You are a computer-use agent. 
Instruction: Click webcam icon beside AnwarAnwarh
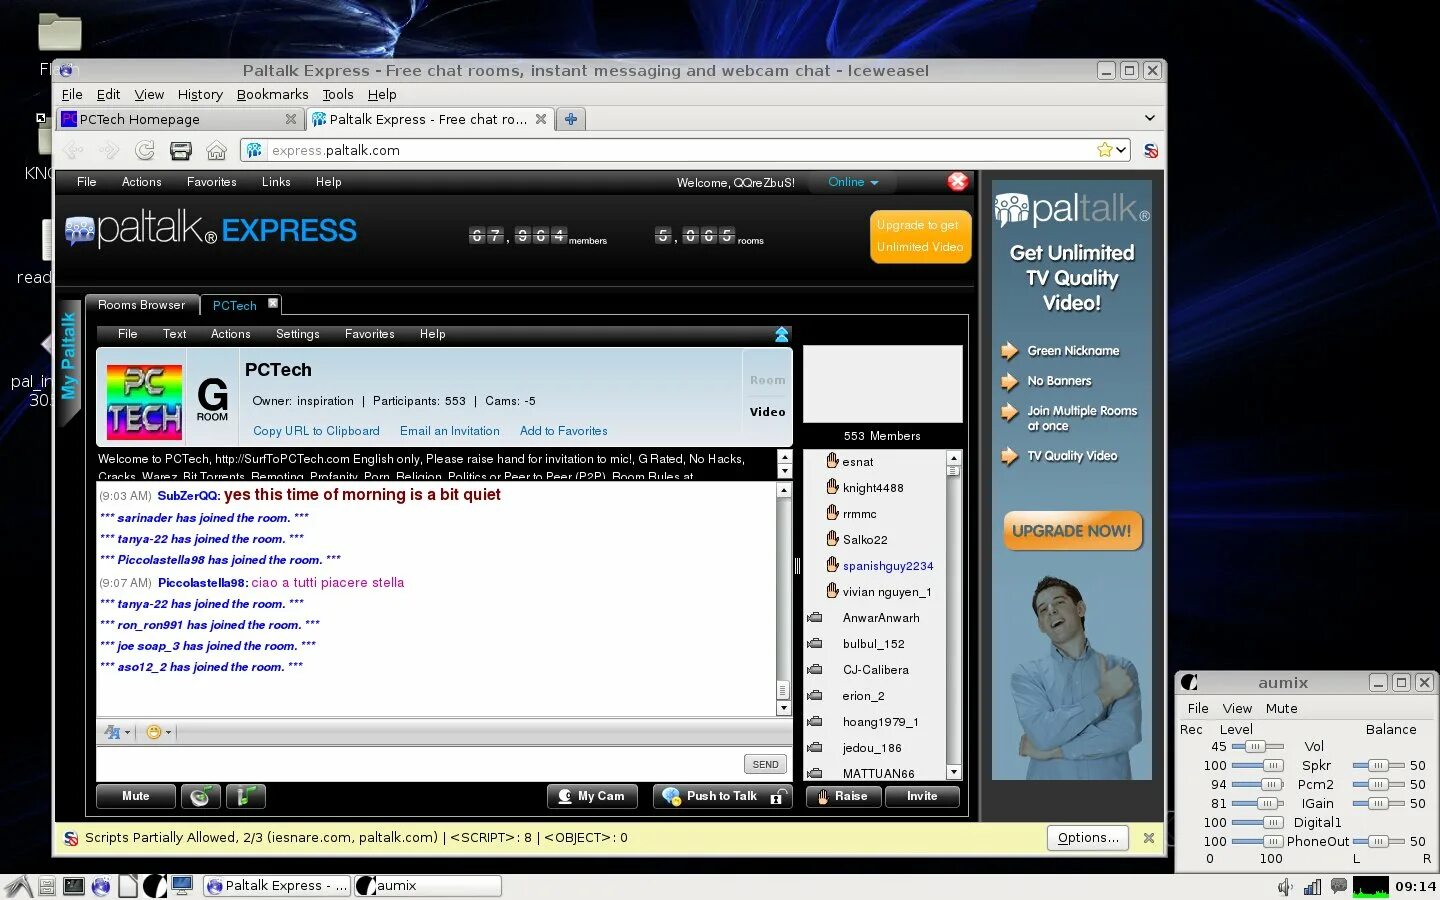(x=815, y=617)
